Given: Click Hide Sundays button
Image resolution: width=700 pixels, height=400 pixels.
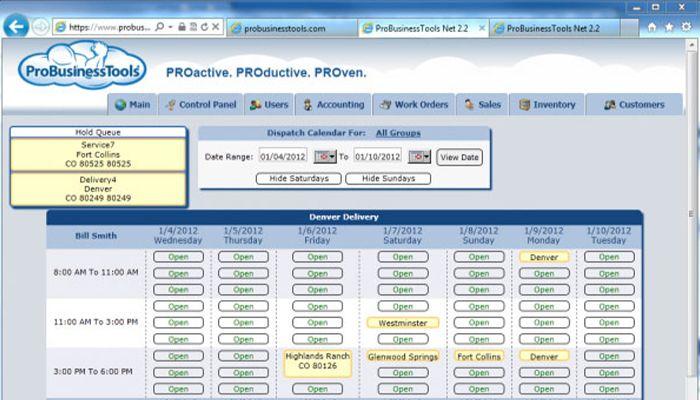Looking at the screenshot, I should point(388,179).
